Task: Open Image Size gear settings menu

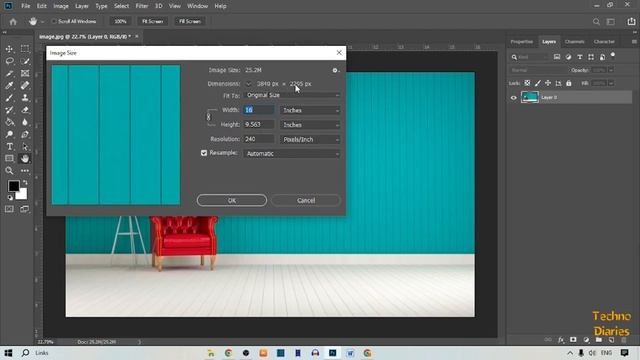Action: pos(335,70)
